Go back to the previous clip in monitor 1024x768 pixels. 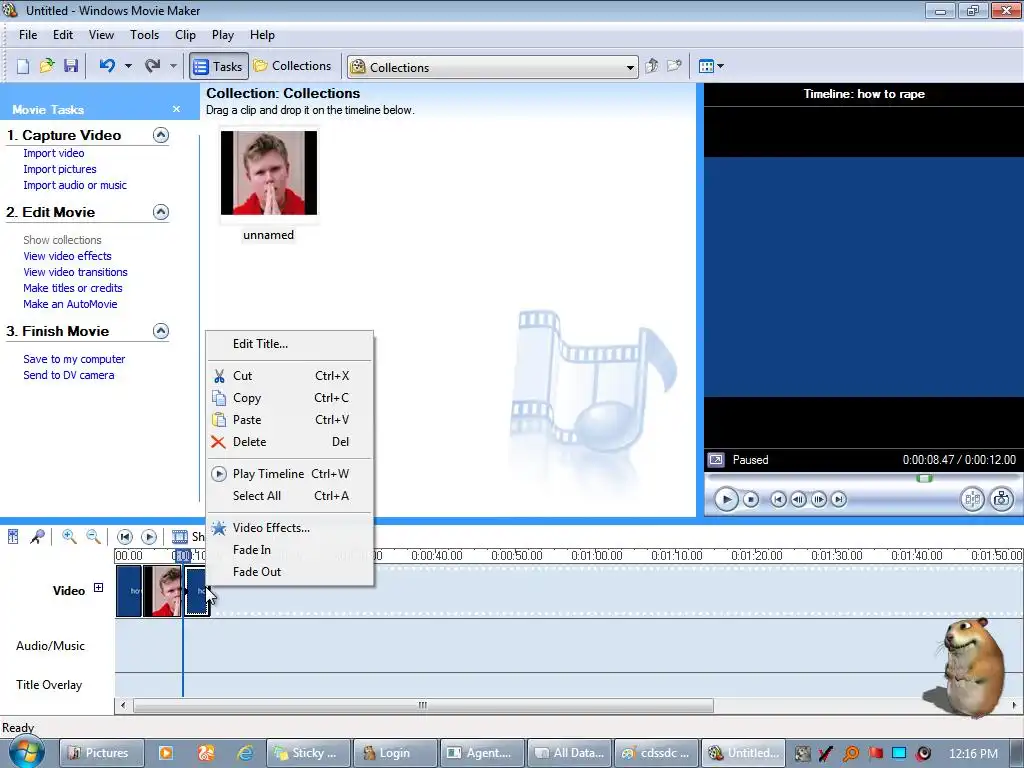(x=778, y=500)
